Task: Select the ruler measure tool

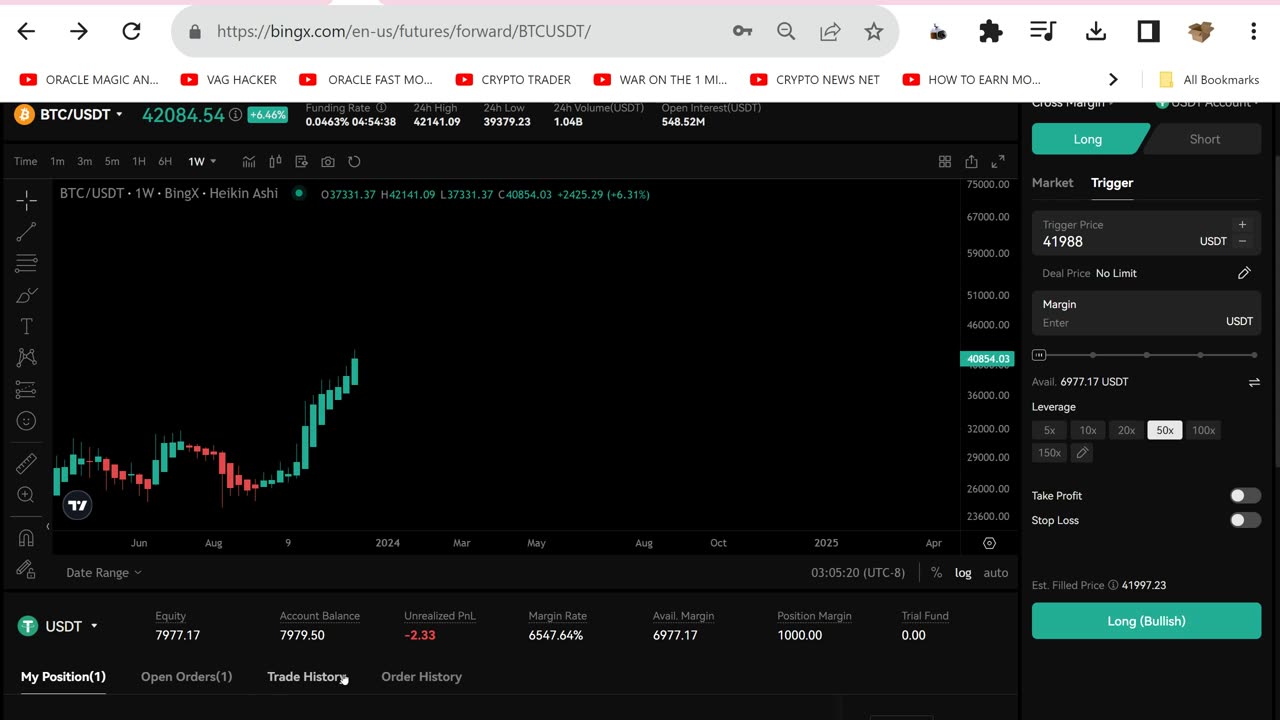Action: [27, 463]
